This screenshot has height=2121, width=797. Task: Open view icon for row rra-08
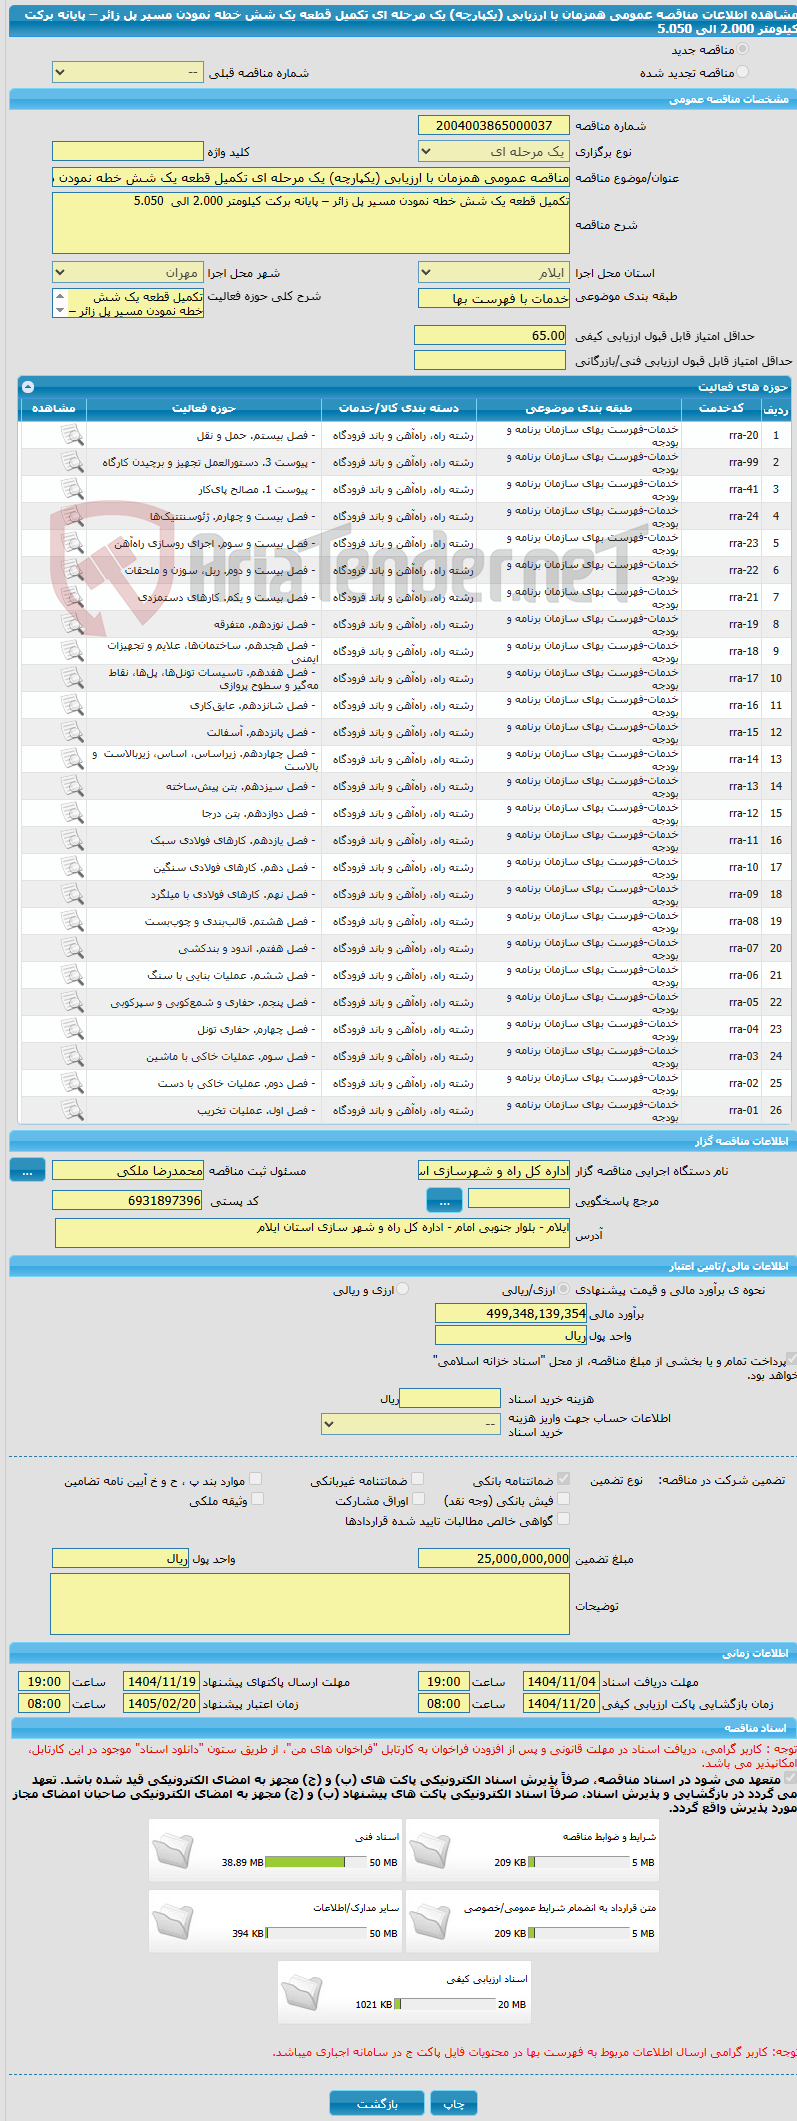pyautogui.click(x=72, y=921)
